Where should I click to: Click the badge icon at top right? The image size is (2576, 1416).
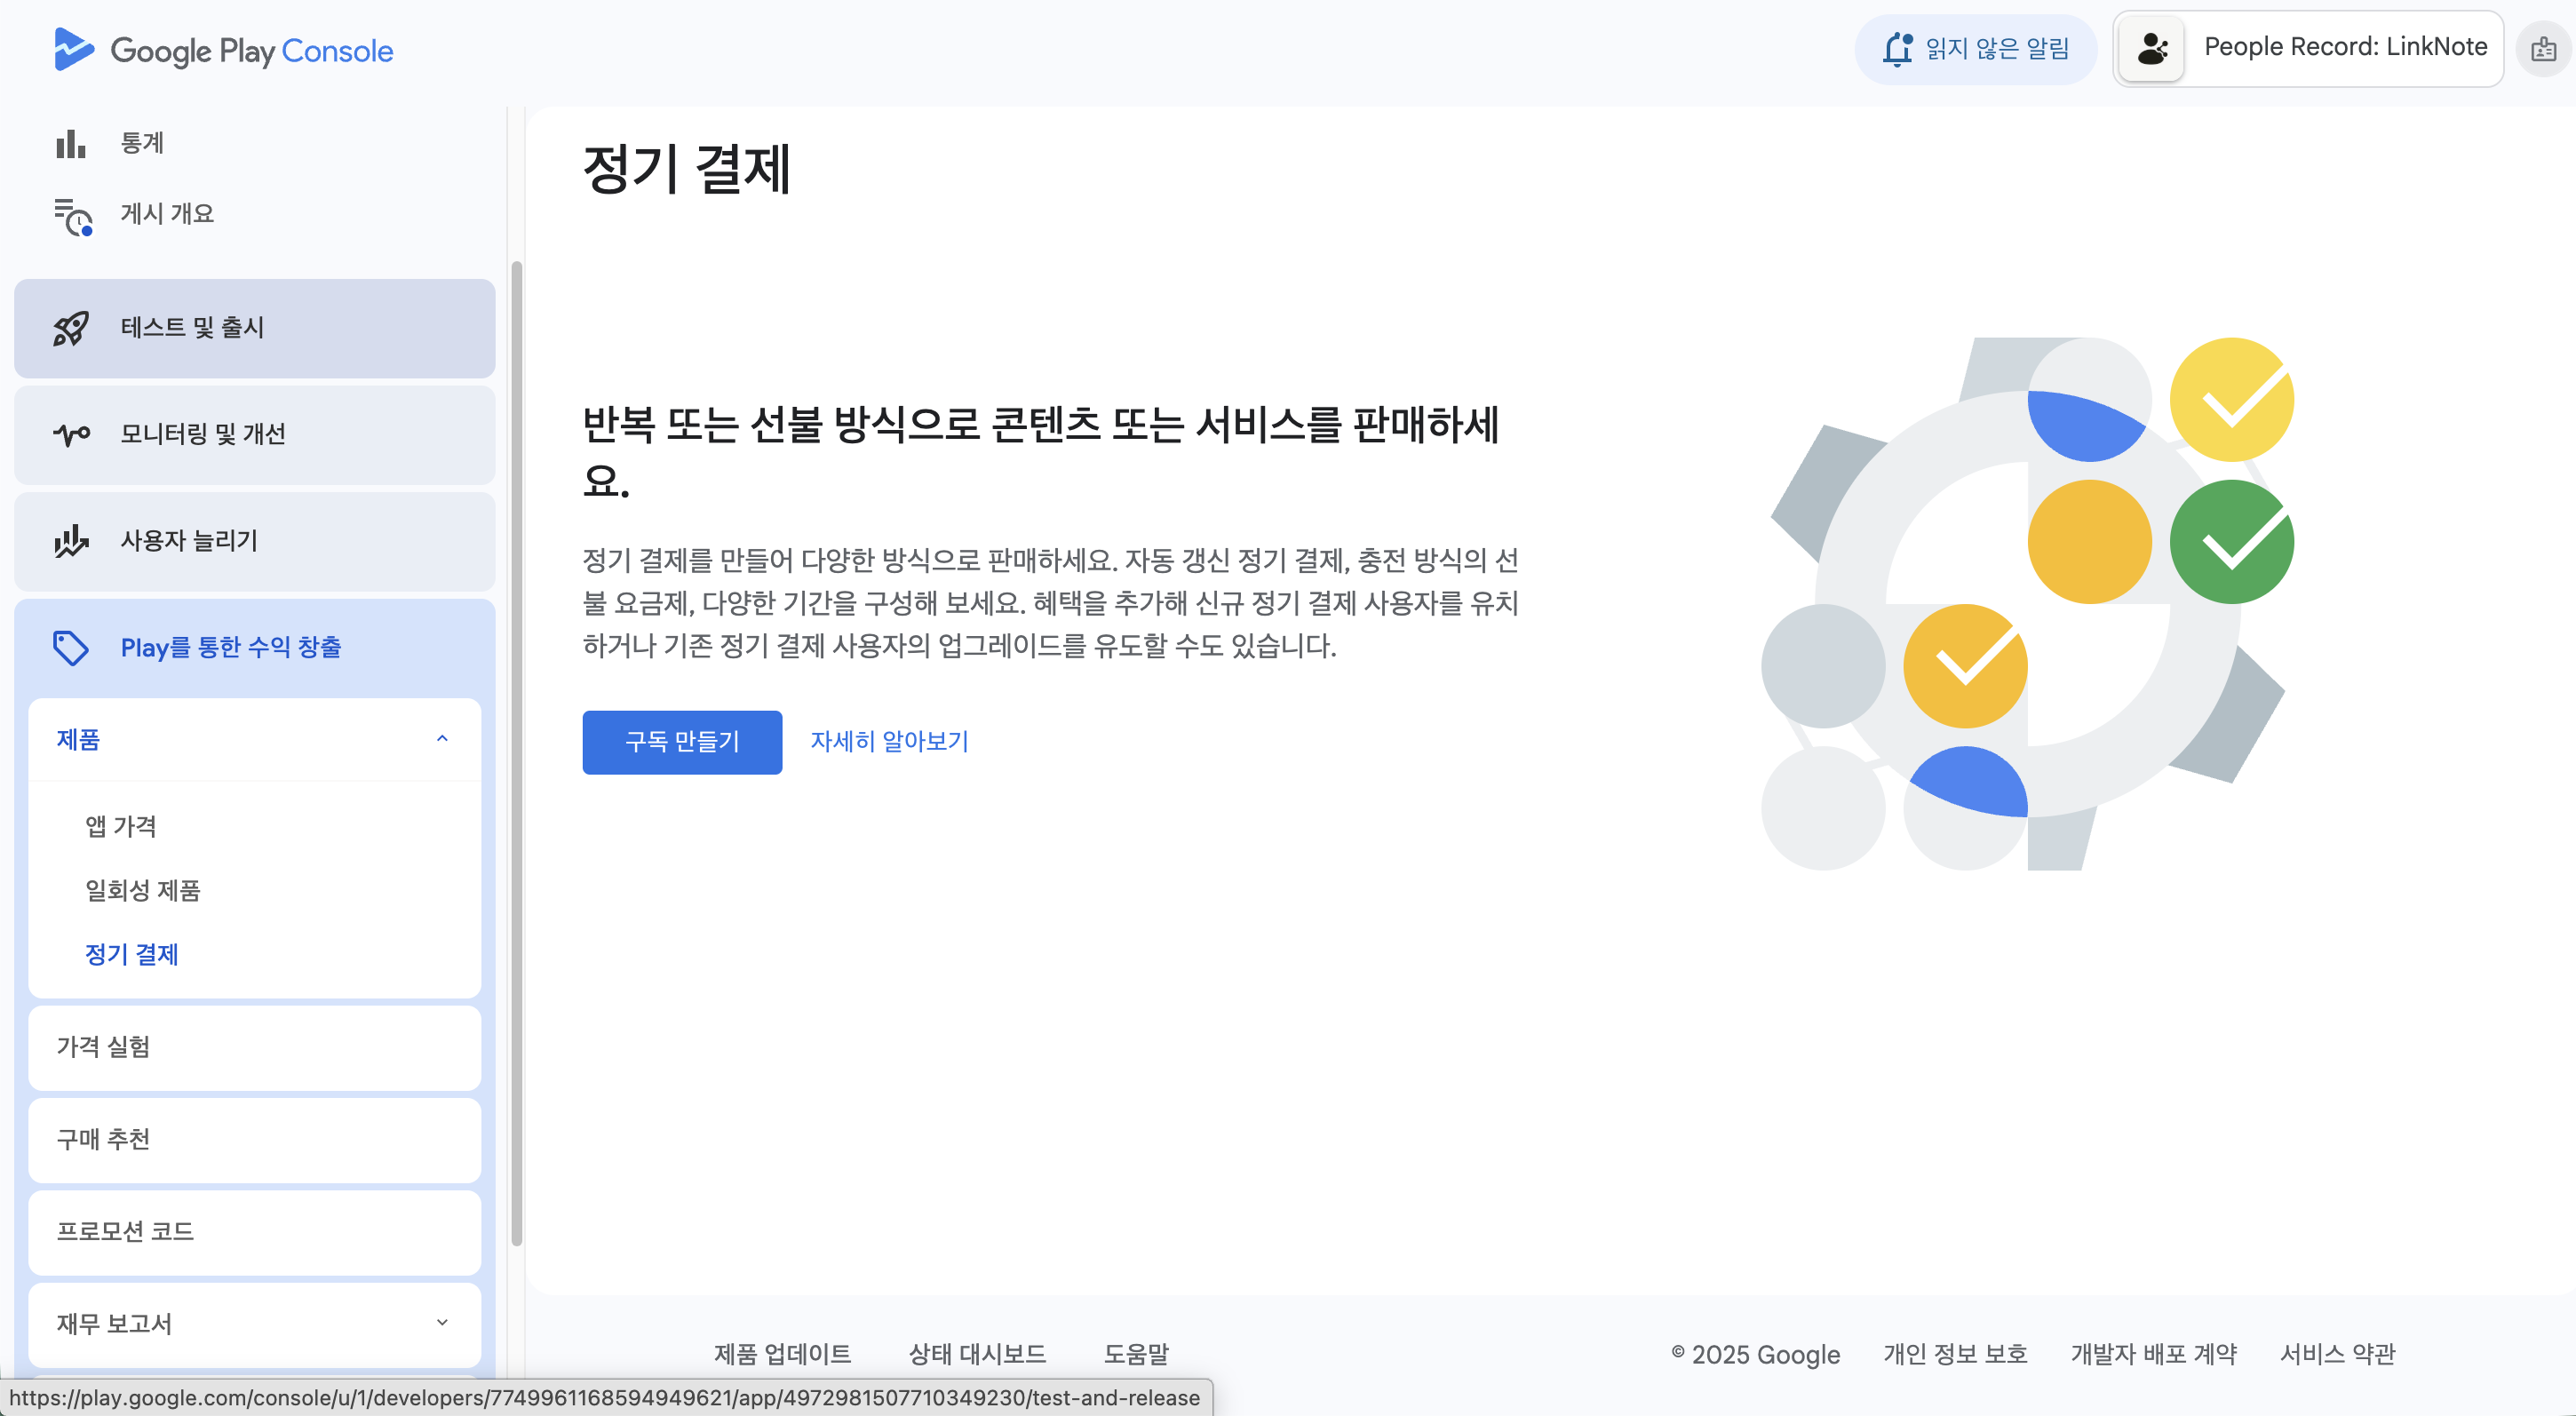coord(2543,49)
